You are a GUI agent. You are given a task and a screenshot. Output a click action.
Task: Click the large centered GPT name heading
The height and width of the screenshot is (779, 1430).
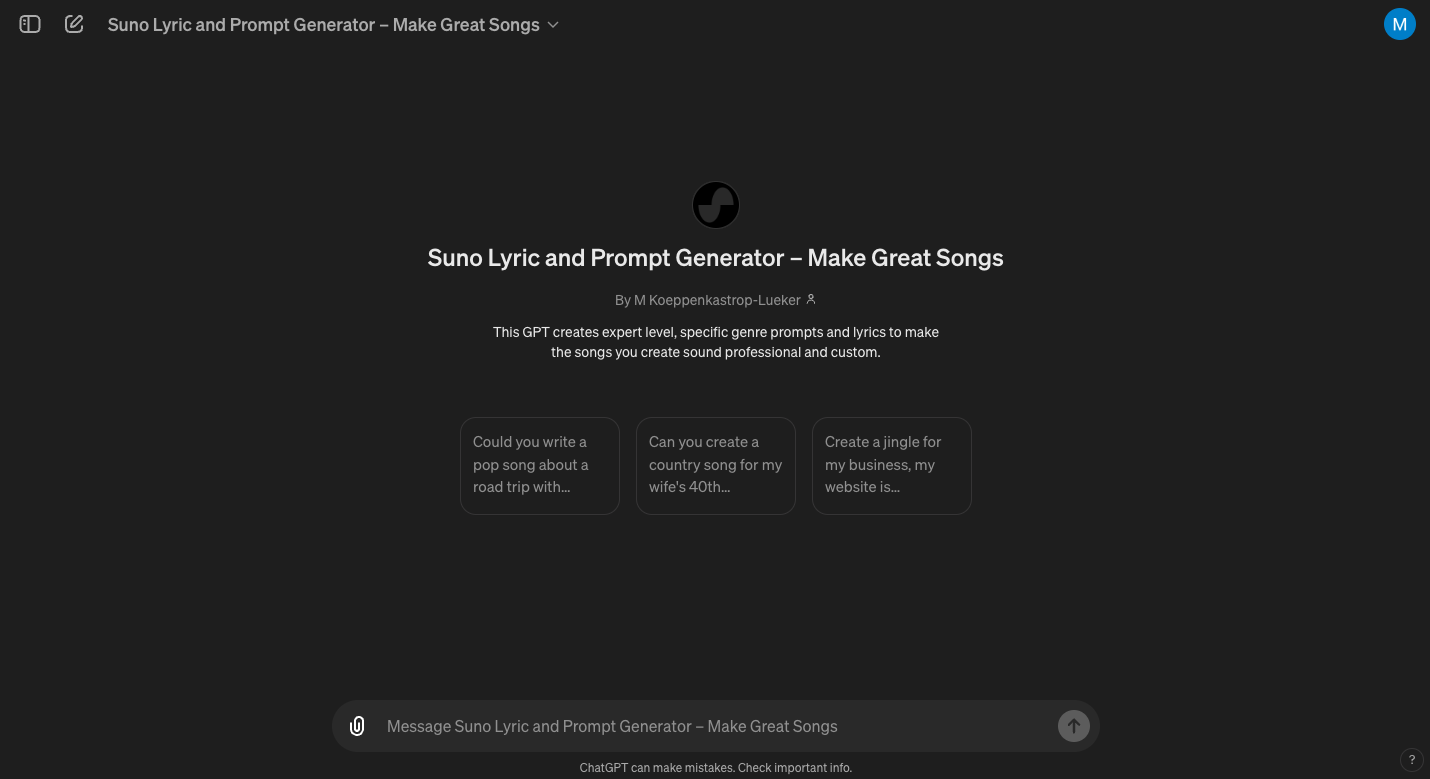(716, 258)
